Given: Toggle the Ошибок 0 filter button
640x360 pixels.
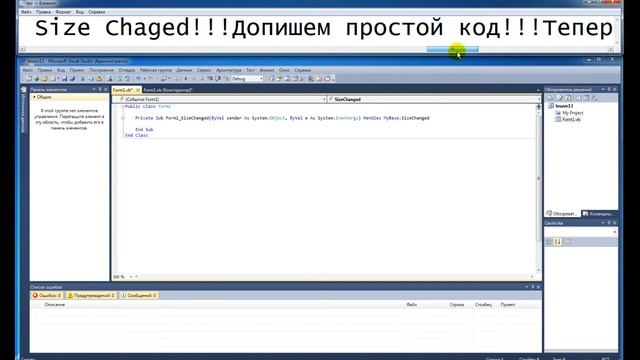Looking at the screenshot, I should point(47,295).
